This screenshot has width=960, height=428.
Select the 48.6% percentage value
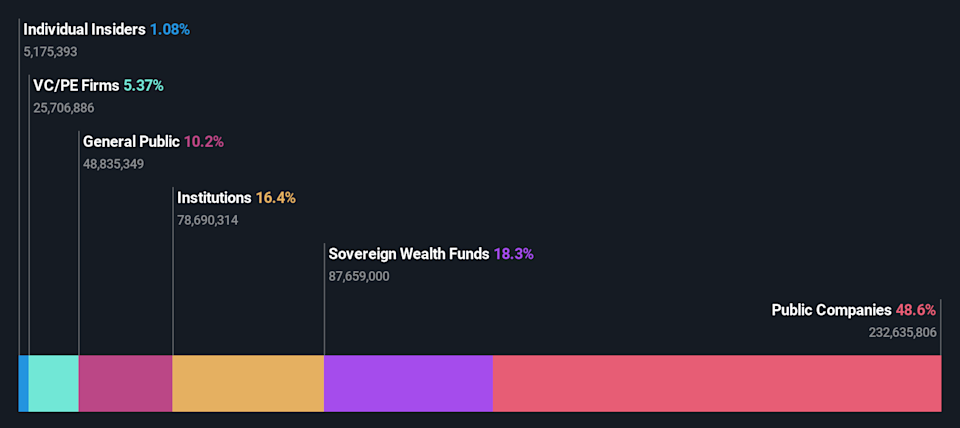coord(916,310)
